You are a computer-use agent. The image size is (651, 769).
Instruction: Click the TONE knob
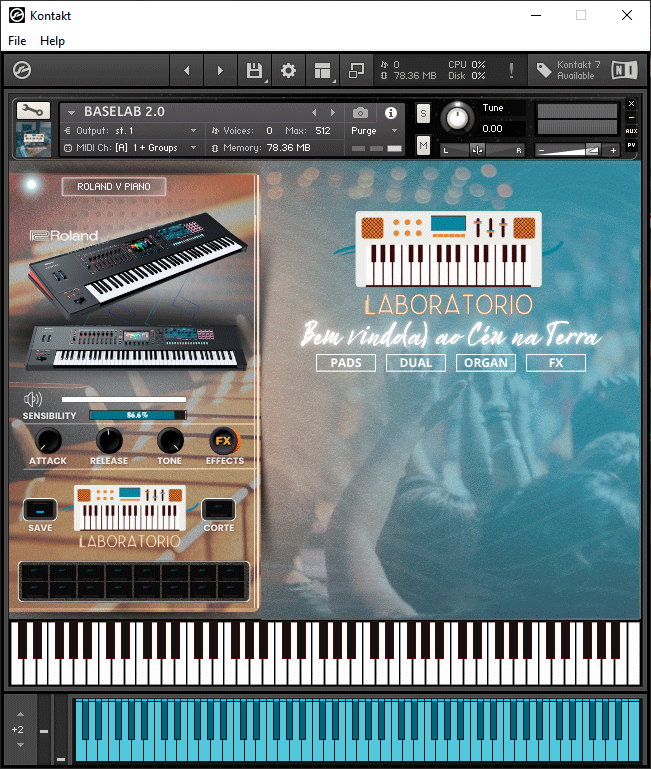pos(170,440)
